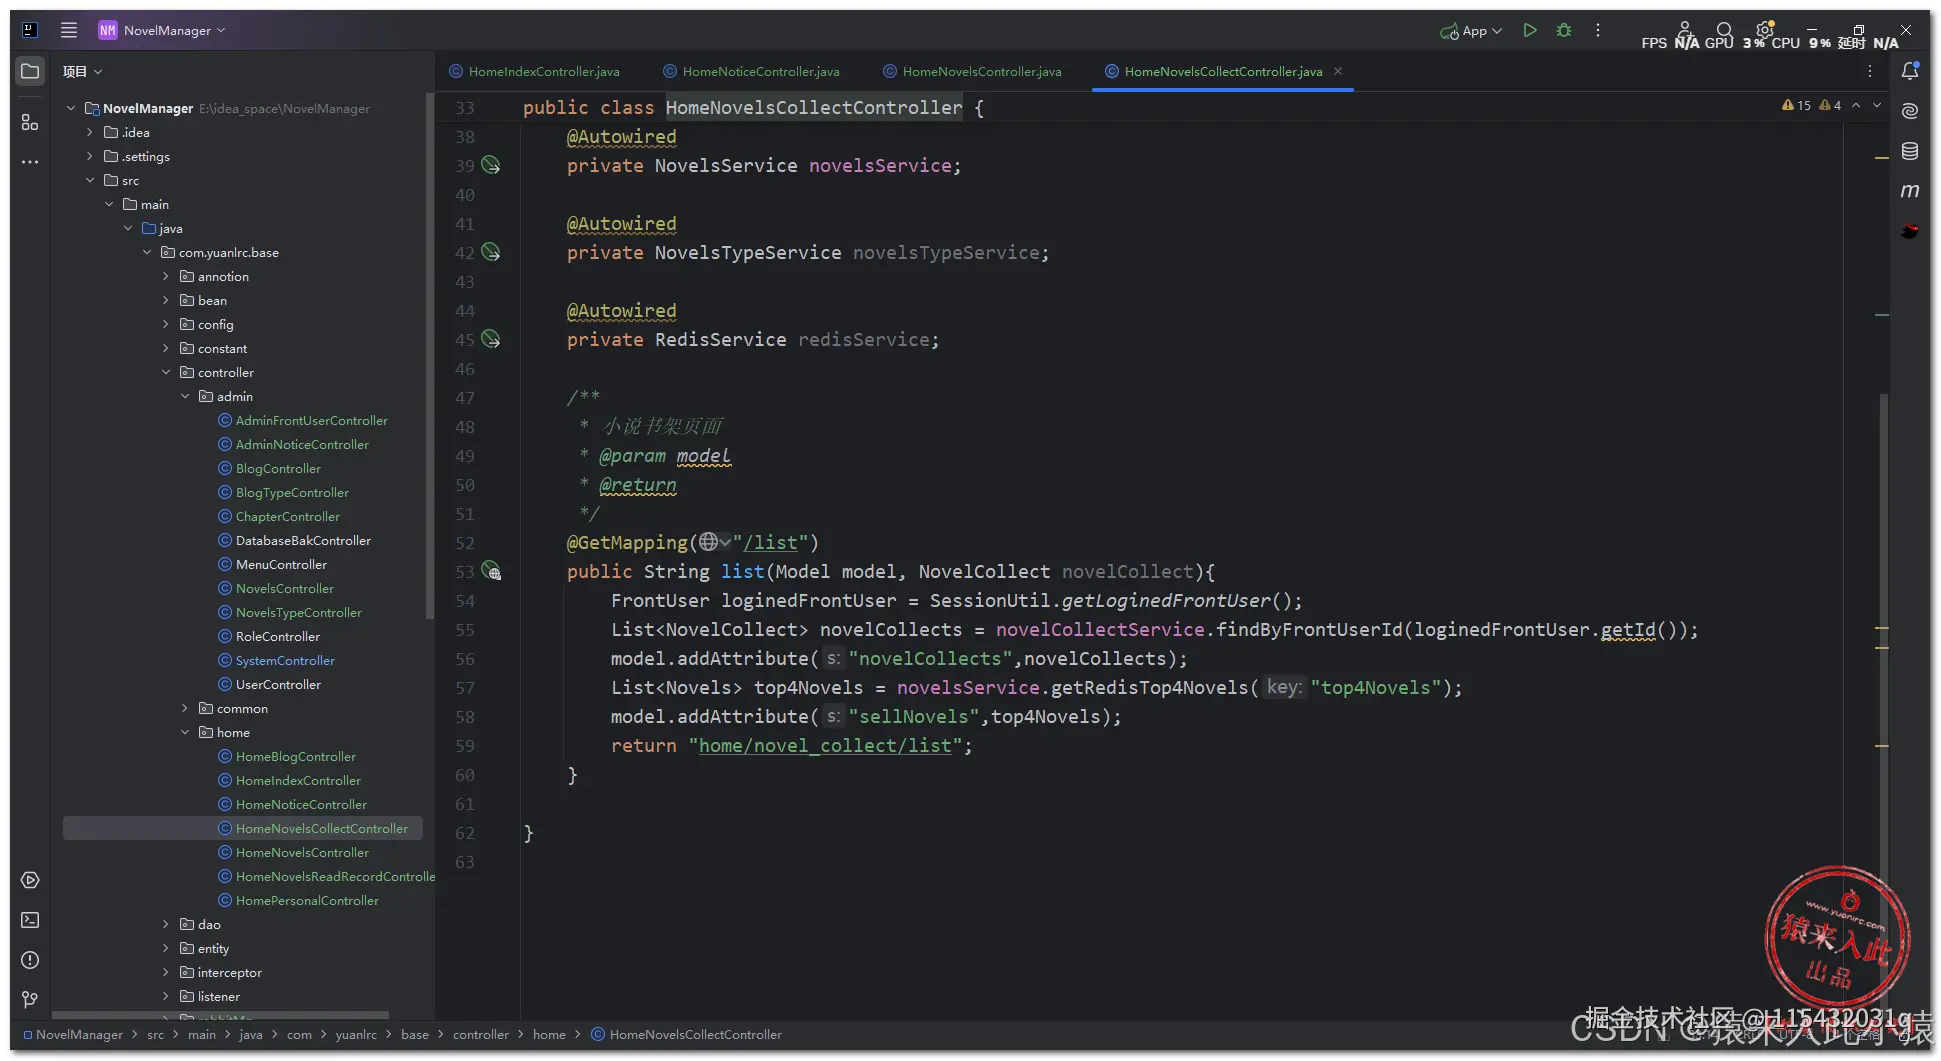Open the editor tabs more-options menu
1941x1061 pixels.
(x=1870, y=71)
